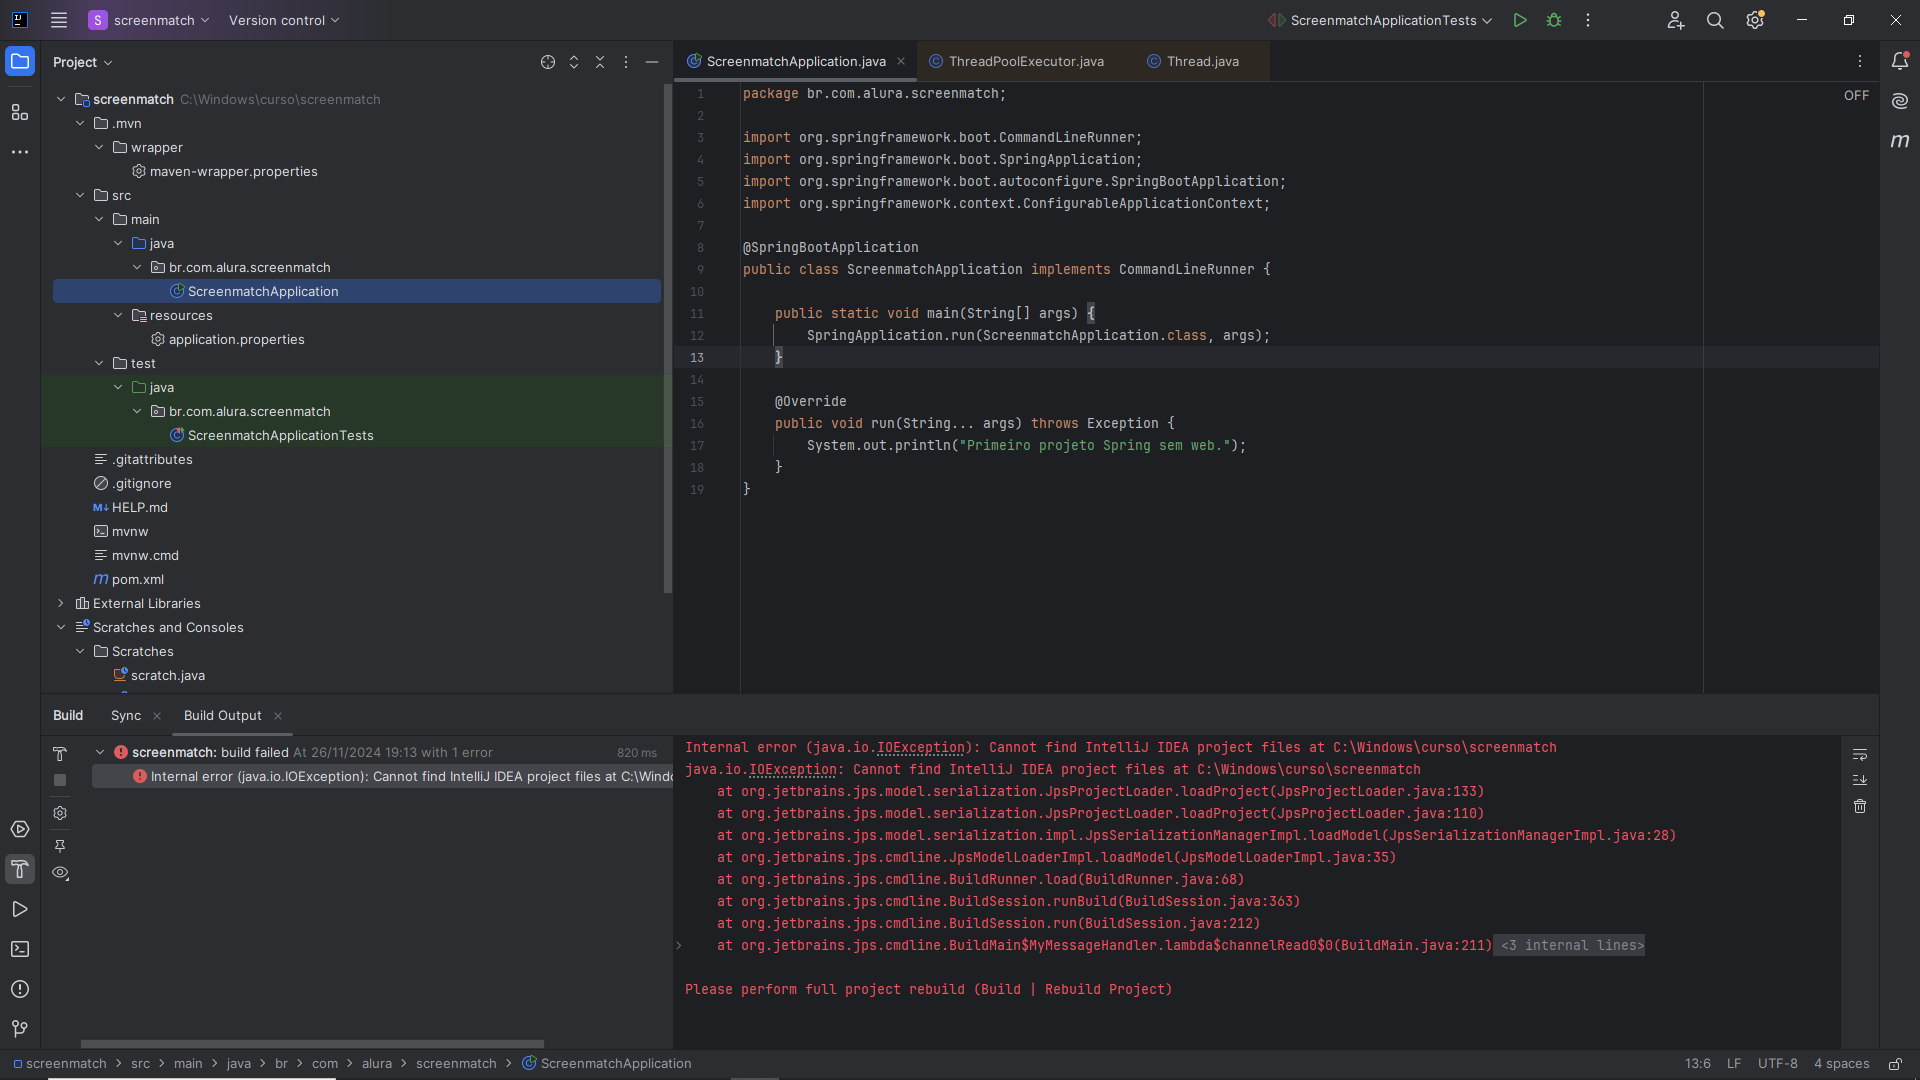Switch to ThreadPoolExecutor.java tab
This screenshot has width=1920, height=1080.
(x=1017, y=62)
